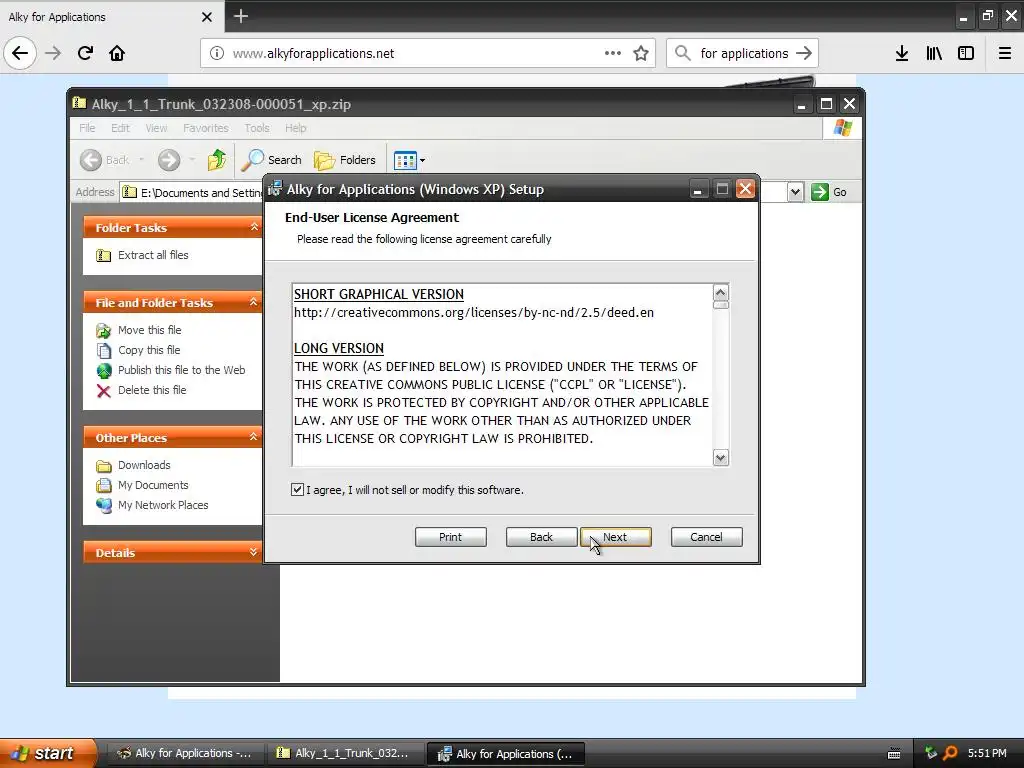Viewport: 1024px width, 768px height.
Task: Collapse the Other Places panel
Action: click(254, 437)
